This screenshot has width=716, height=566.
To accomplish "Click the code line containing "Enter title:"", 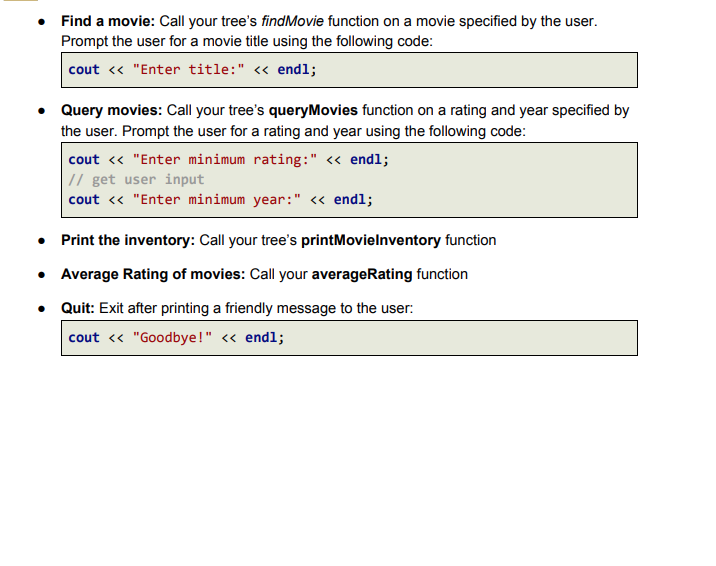I will [192, 70].
